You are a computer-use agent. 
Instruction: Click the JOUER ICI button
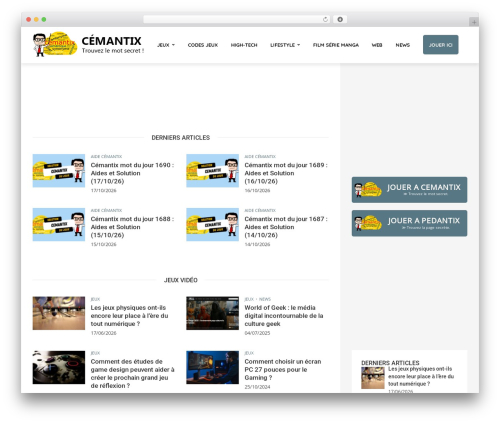pyautogui.click(x=441, y=45)
